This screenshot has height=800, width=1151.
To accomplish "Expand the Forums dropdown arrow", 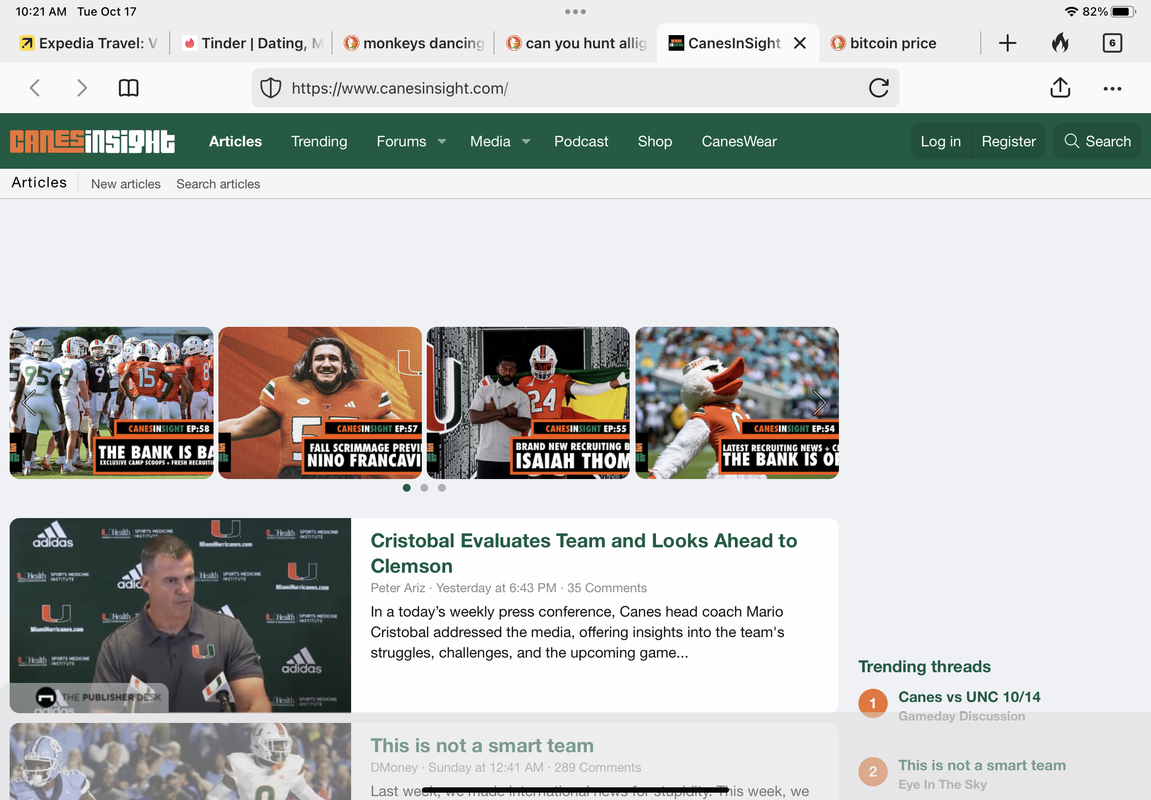I will pos(442,142).
